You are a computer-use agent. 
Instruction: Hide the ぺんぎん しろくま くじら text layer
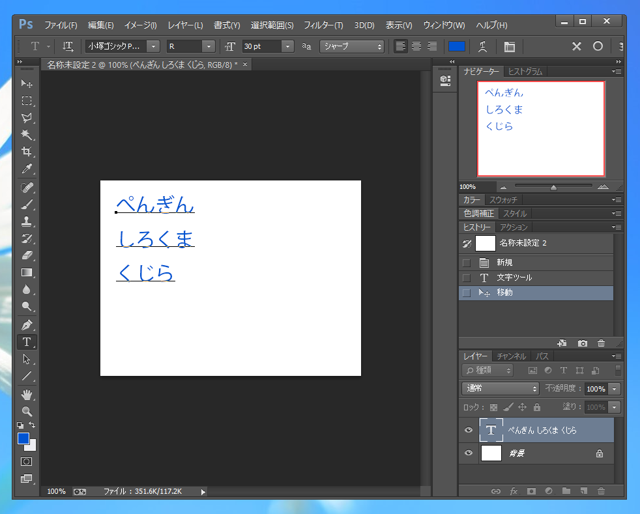[x=468, y=429]
